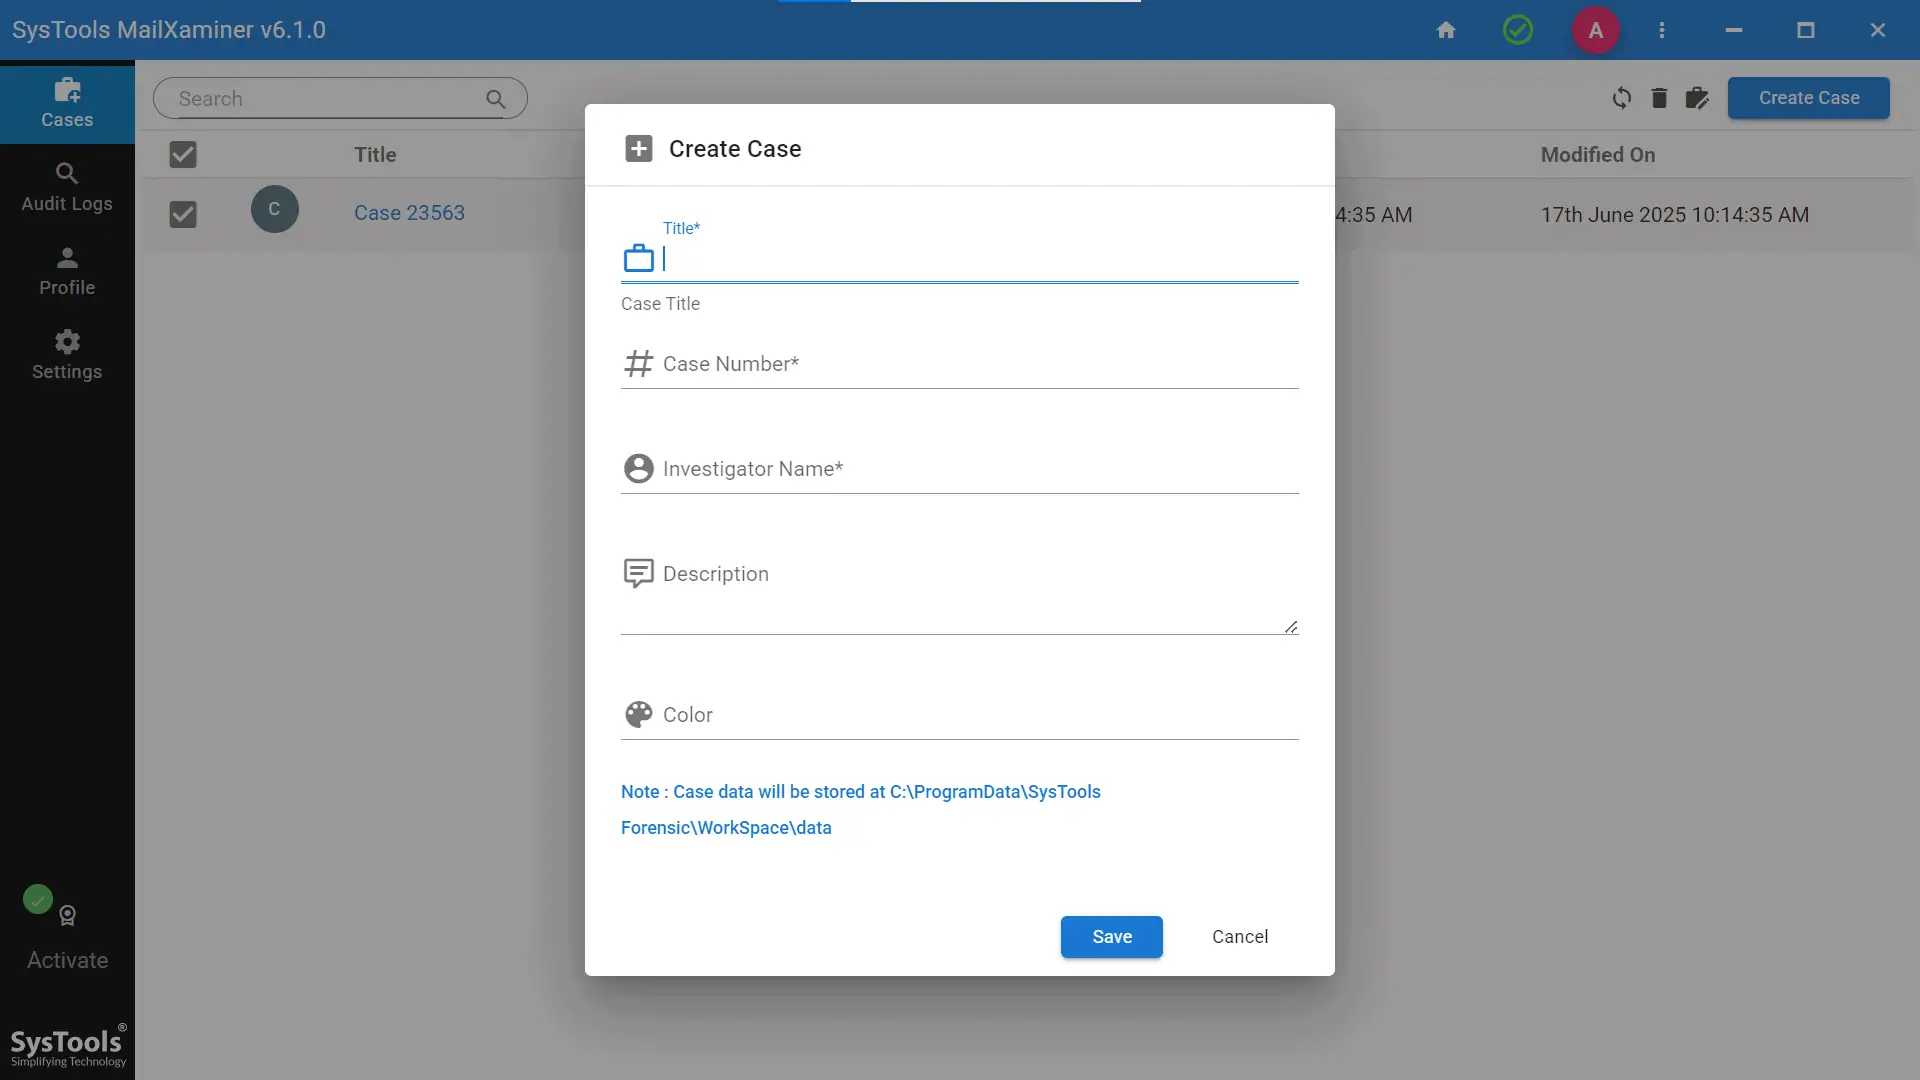Click the person icon beside Investigator Name
1920x1080 pixels.
tap(639, 468)
